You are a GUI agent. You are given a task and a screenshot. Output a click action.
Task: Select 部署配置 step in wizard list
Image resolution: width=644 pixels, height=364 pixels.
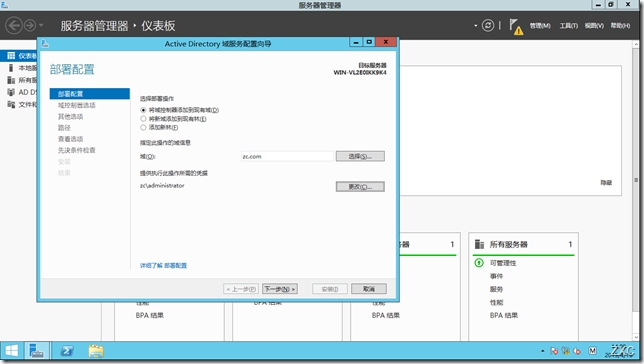pos(90,94)
